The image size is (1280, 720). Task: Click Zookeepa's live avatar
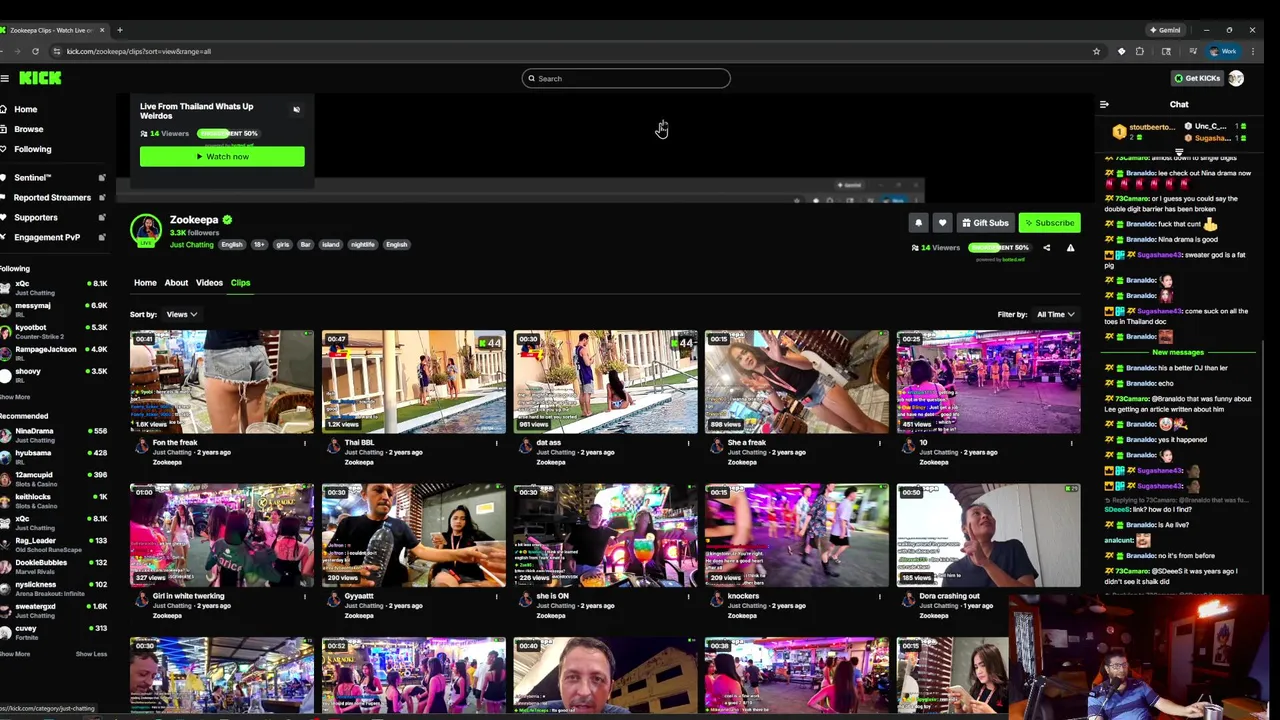[x=146, y=230]
